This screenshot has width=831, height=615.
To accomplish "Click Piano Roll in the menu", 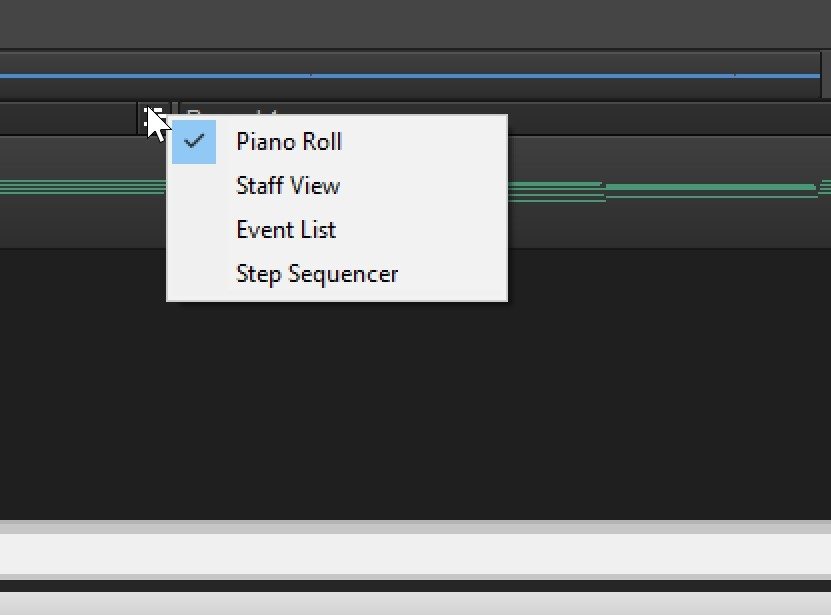I will pos(288,141).
